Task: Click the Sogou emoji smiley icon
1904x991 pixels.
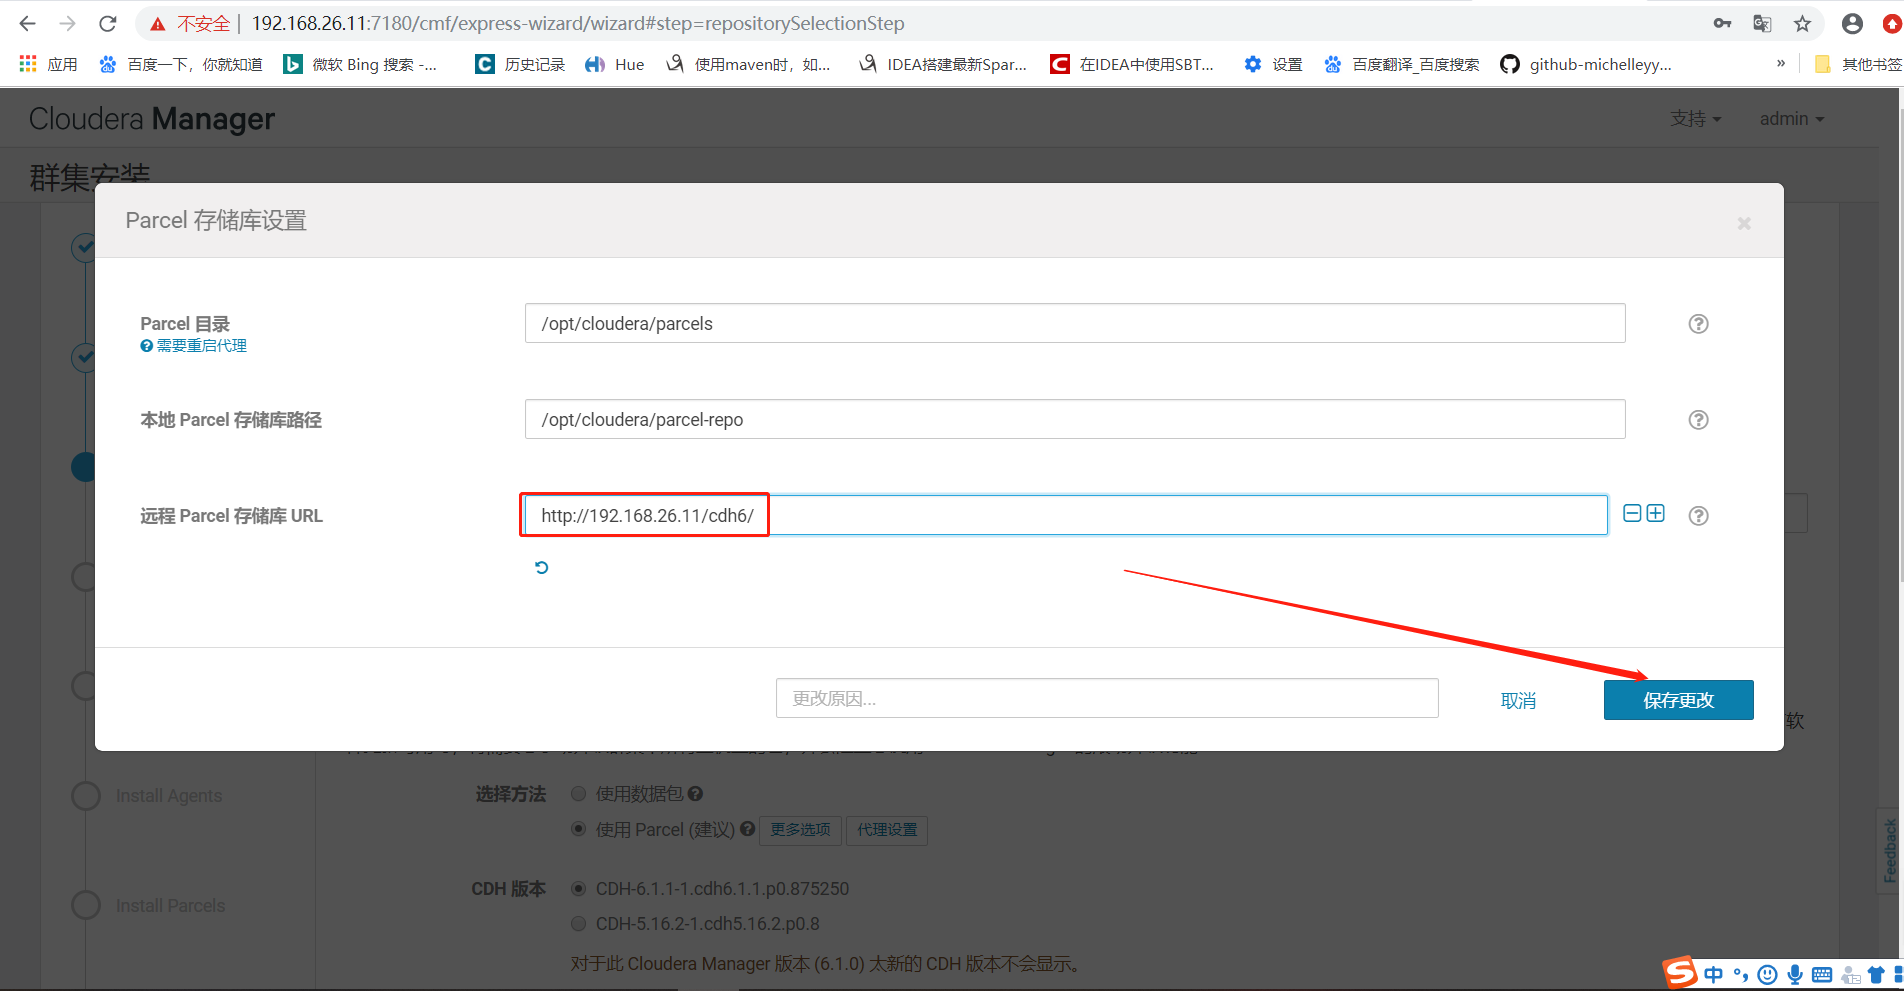Action: [x=1768, y=975]
